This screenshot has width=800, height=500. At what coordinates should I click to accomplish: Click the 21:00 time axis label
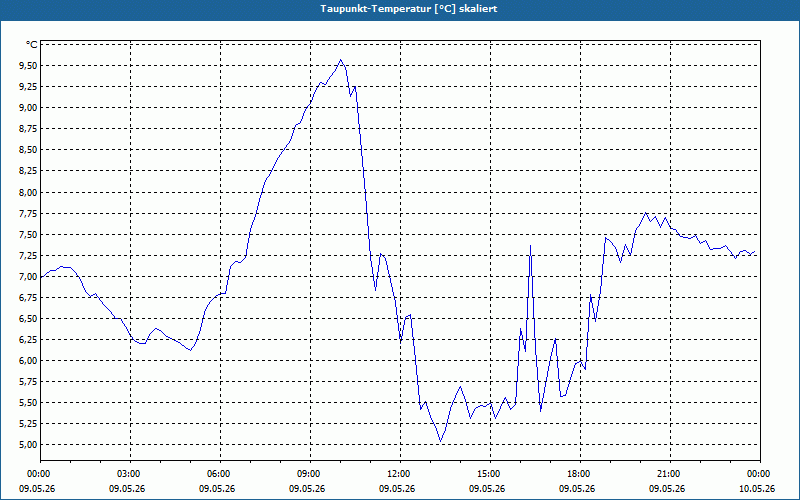pyautogui.click(x=670, y=474)
